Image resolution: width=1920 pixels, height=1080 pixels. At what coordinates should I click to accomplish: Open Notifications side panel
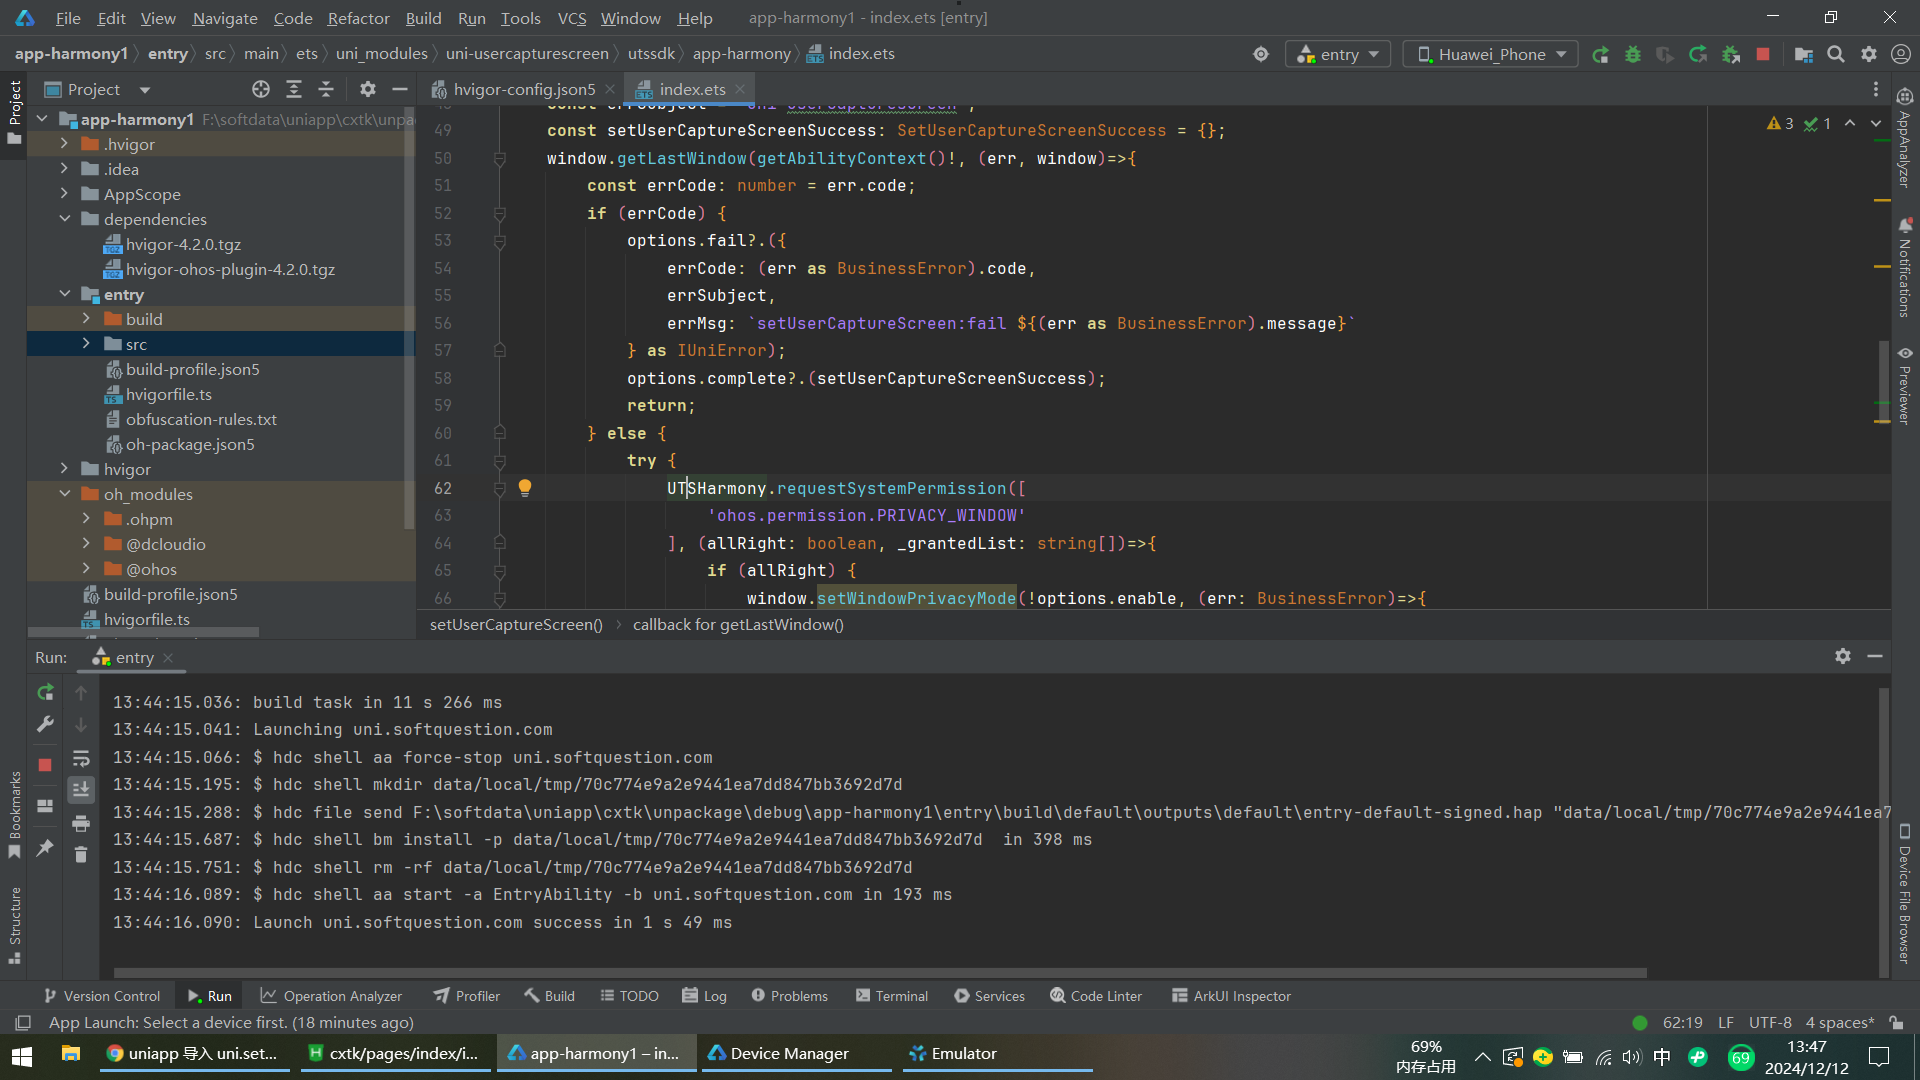click(1905, 268)
